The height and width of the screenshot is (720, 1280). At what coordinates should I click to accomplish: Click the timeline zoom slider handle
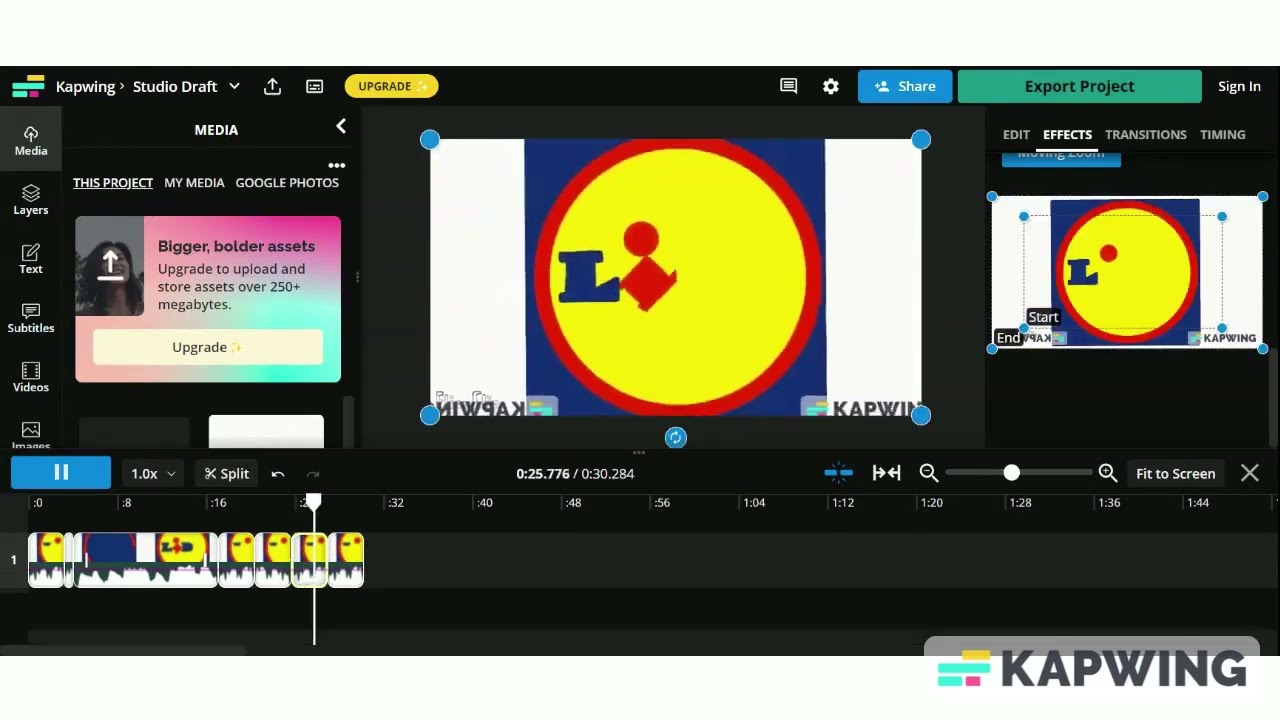click(x=1012, y=472)
